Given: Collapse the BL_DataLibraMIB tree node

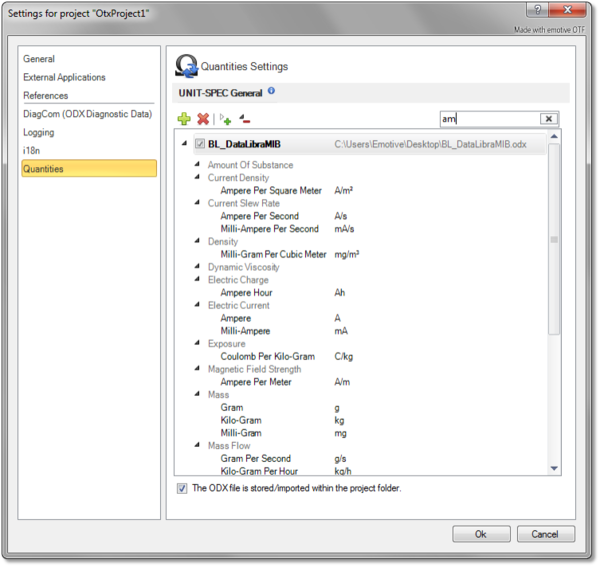Looking at the screenshot, I should coord(184,144).
